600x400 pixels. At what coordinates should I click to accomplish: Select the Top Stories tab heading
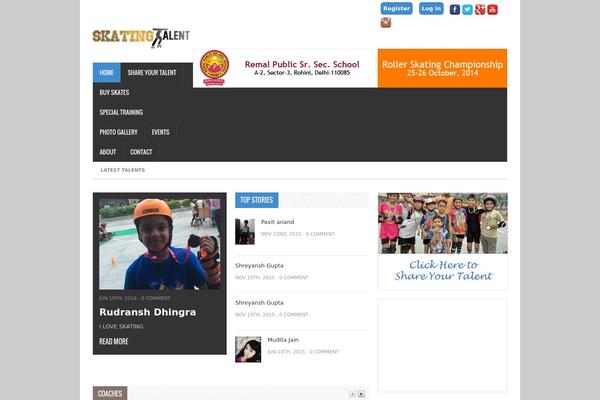[x=257, y=200]
